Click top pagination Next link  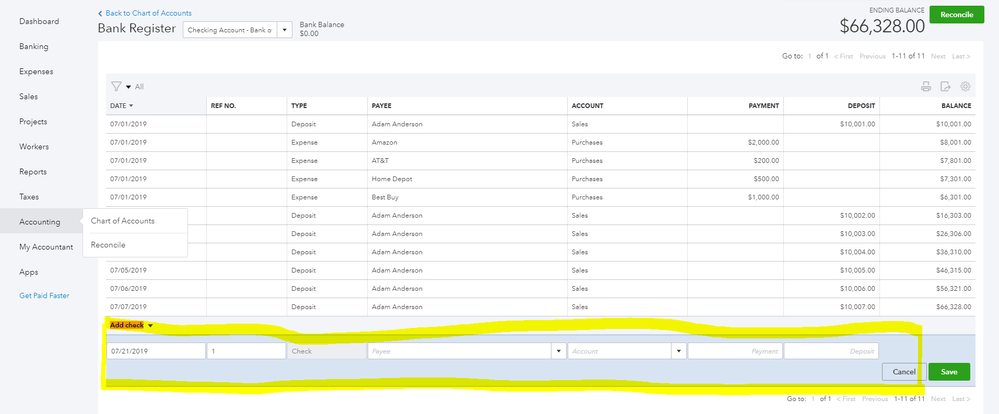click(938, 56)
